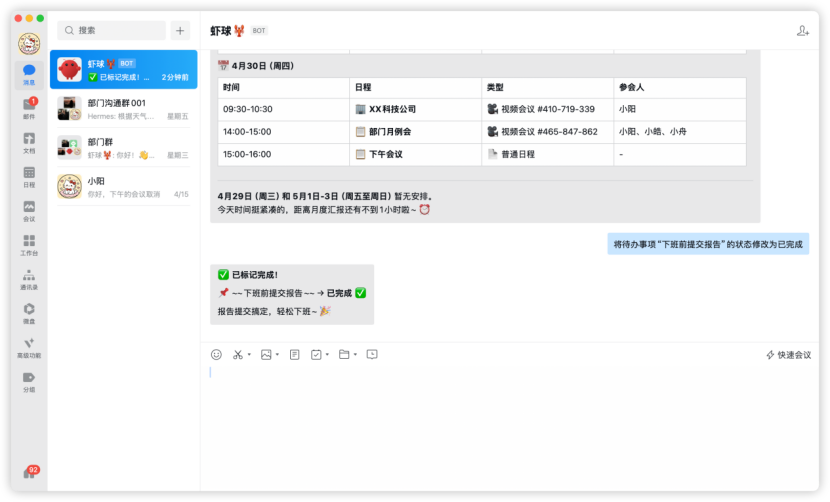The height and width of the screenshot is (502, 830).
Task: Open the 工作台 (Workbench) sidebar icon
Action: click(x=29, y=245)
